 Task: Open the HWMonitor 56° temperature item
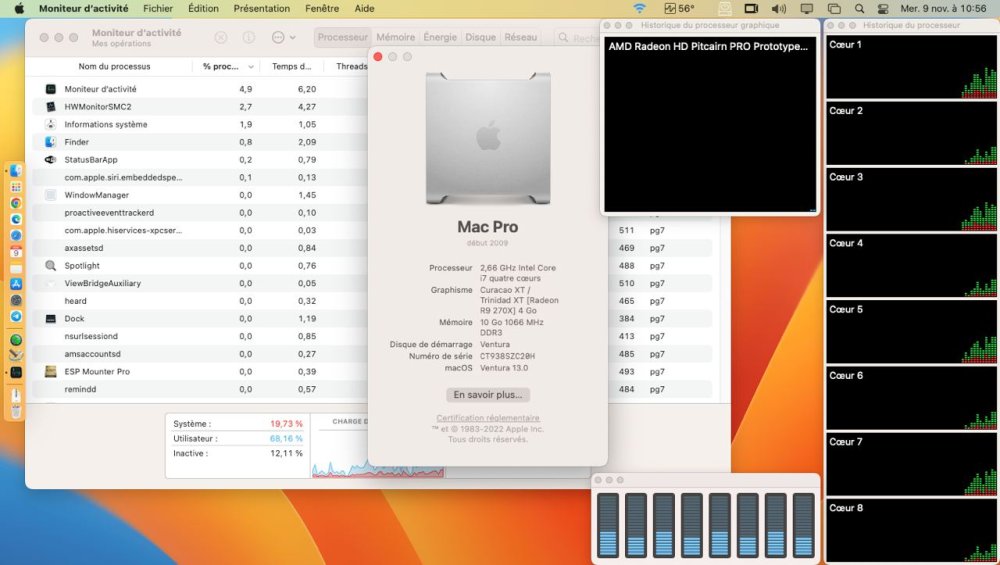(679, 8)
